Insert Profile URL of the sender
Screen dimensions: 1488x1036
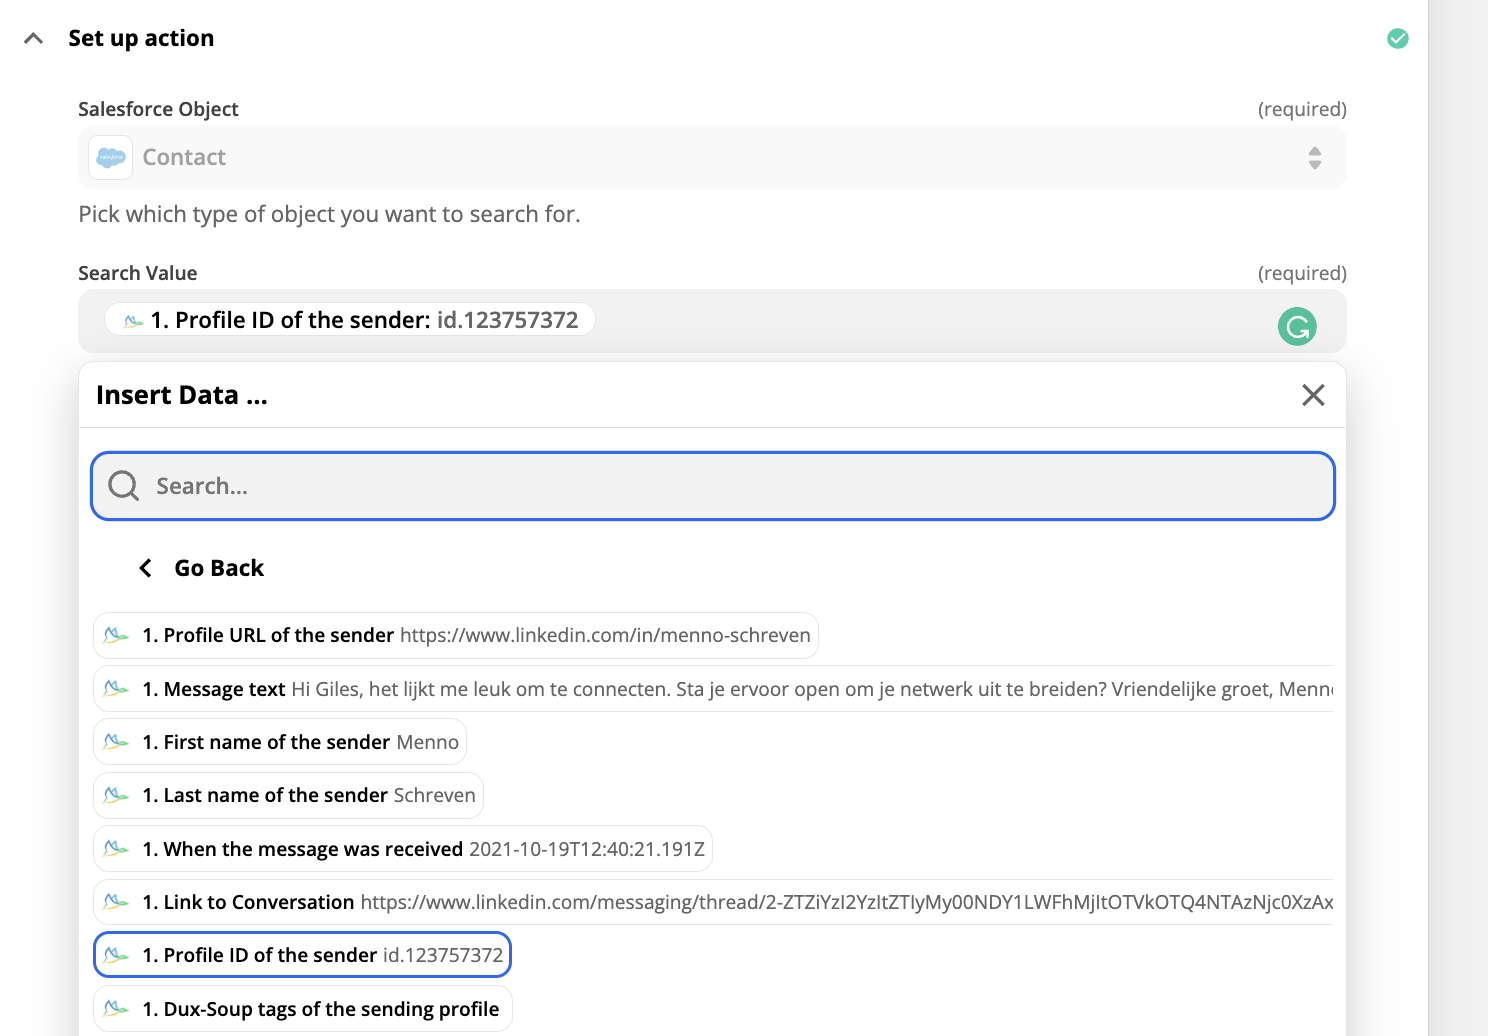point(456,635)
